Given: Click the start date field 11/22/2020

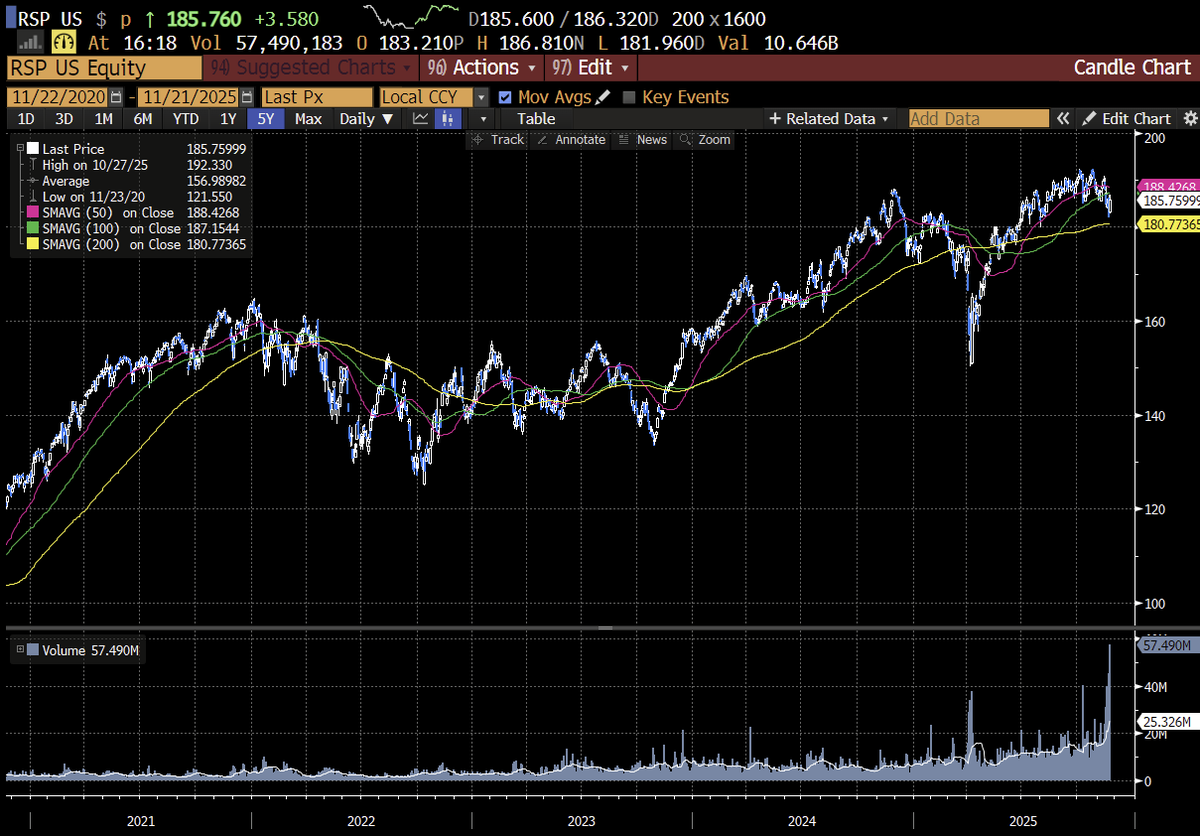Looking at the screenshot, I should (59, 97).
